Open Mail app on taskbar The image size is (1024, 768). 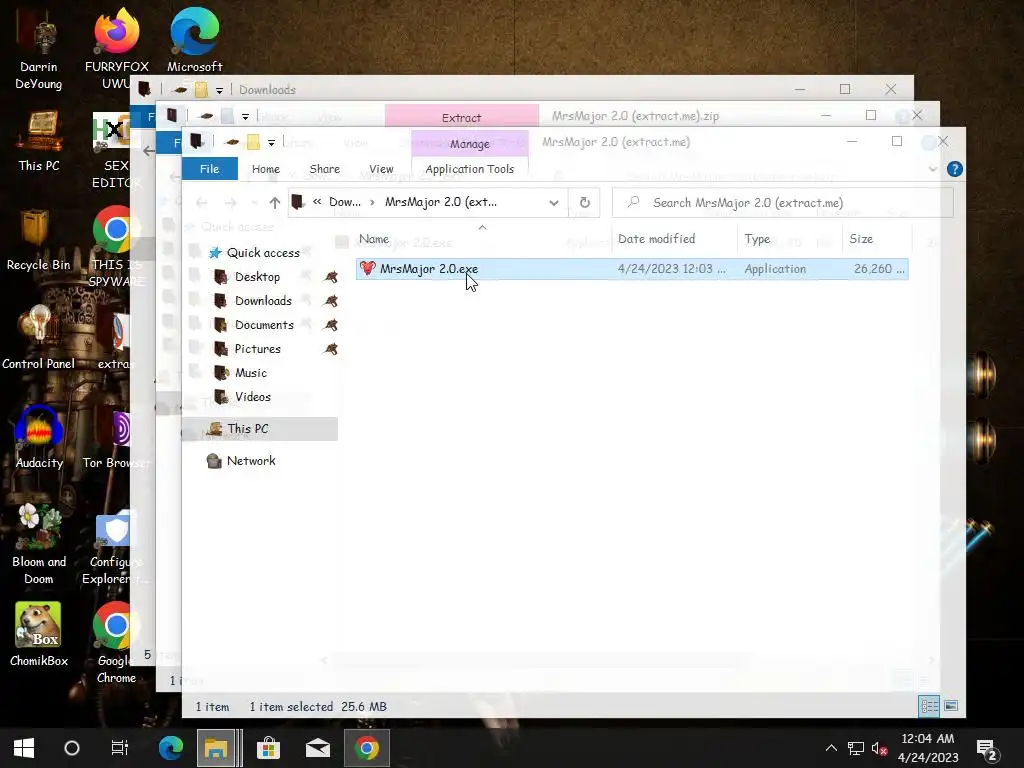click(x=318, y=748)
